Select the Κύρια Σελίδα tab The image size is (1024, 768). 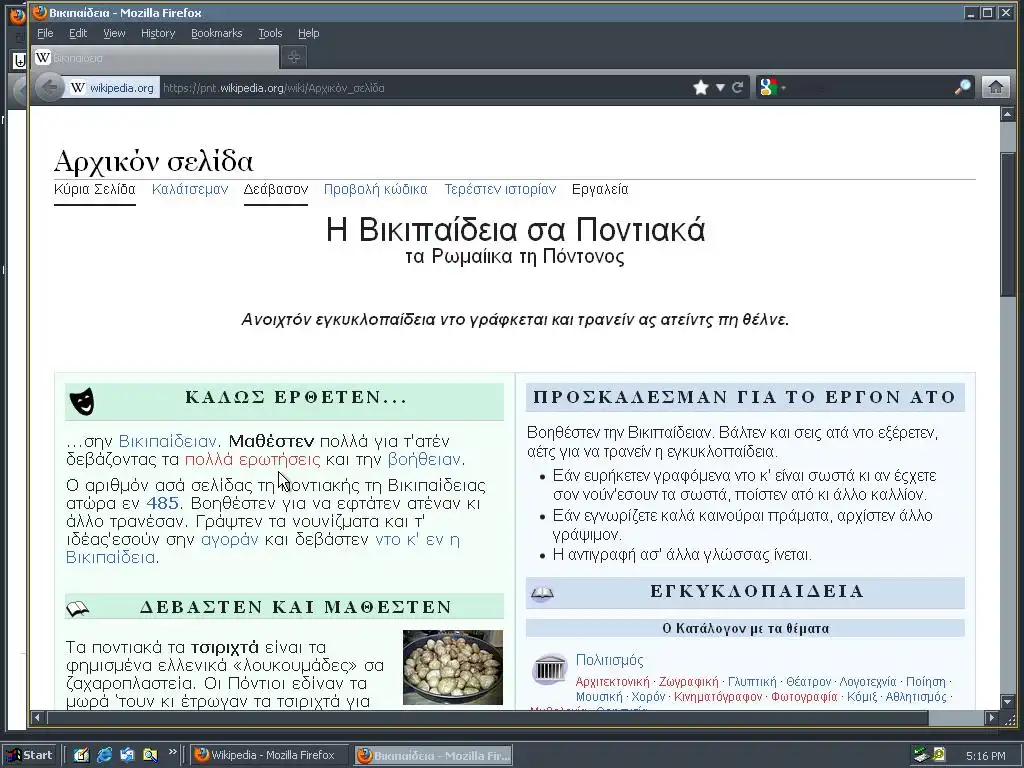[95, 189]
